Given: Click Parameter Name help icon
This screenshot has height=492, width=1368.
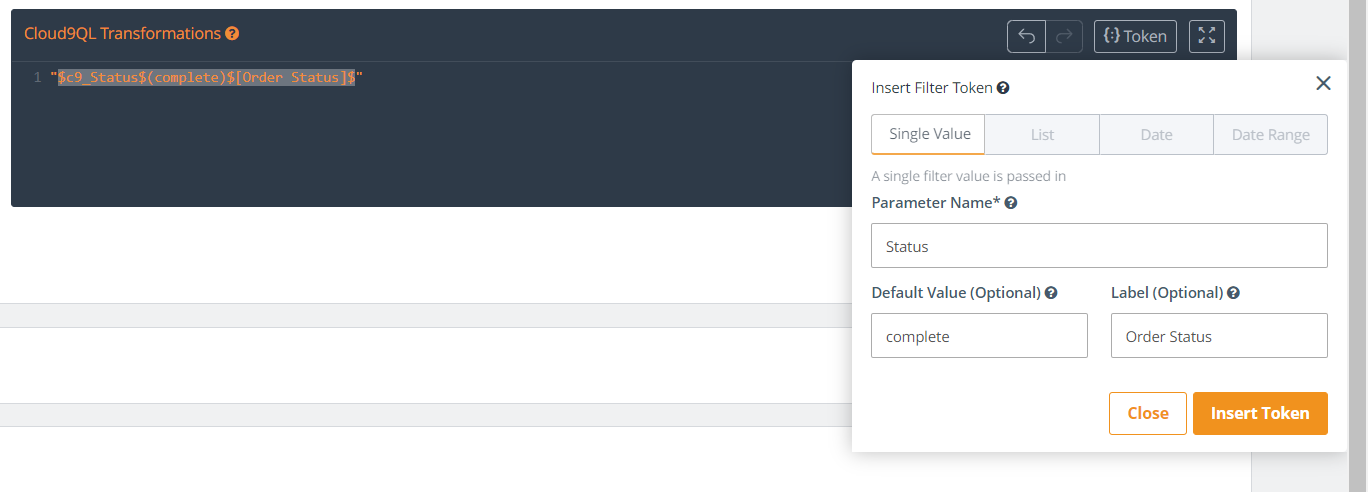Looking at the screenshot, I should (x=1011, y=203).
